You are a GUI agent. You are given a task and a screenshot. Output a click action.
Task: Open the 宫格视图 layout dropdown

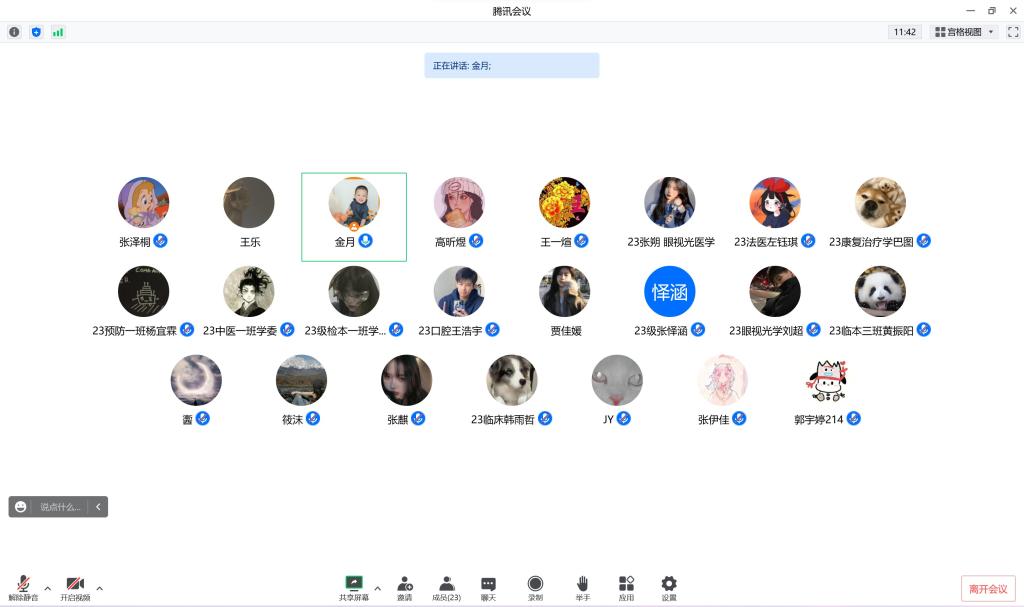(964, 32)
